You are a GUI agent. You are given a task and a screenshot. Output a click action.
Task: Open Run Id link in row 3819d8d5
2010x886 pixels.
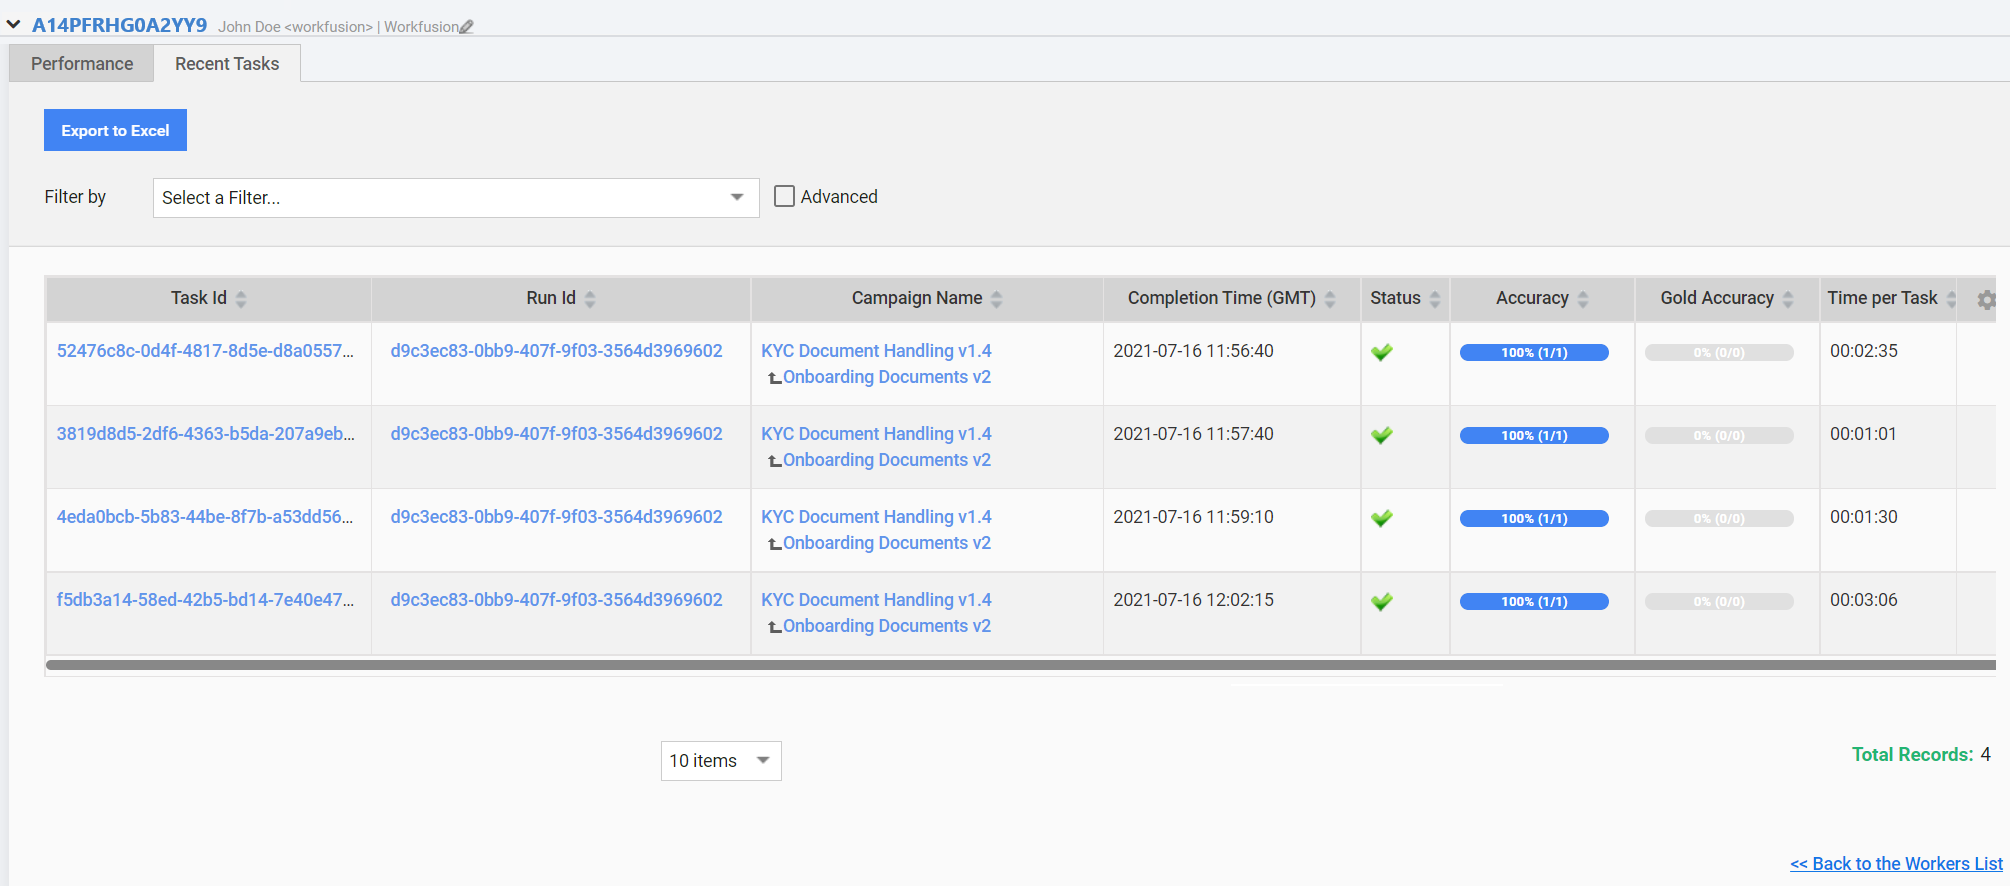point(557,434)
